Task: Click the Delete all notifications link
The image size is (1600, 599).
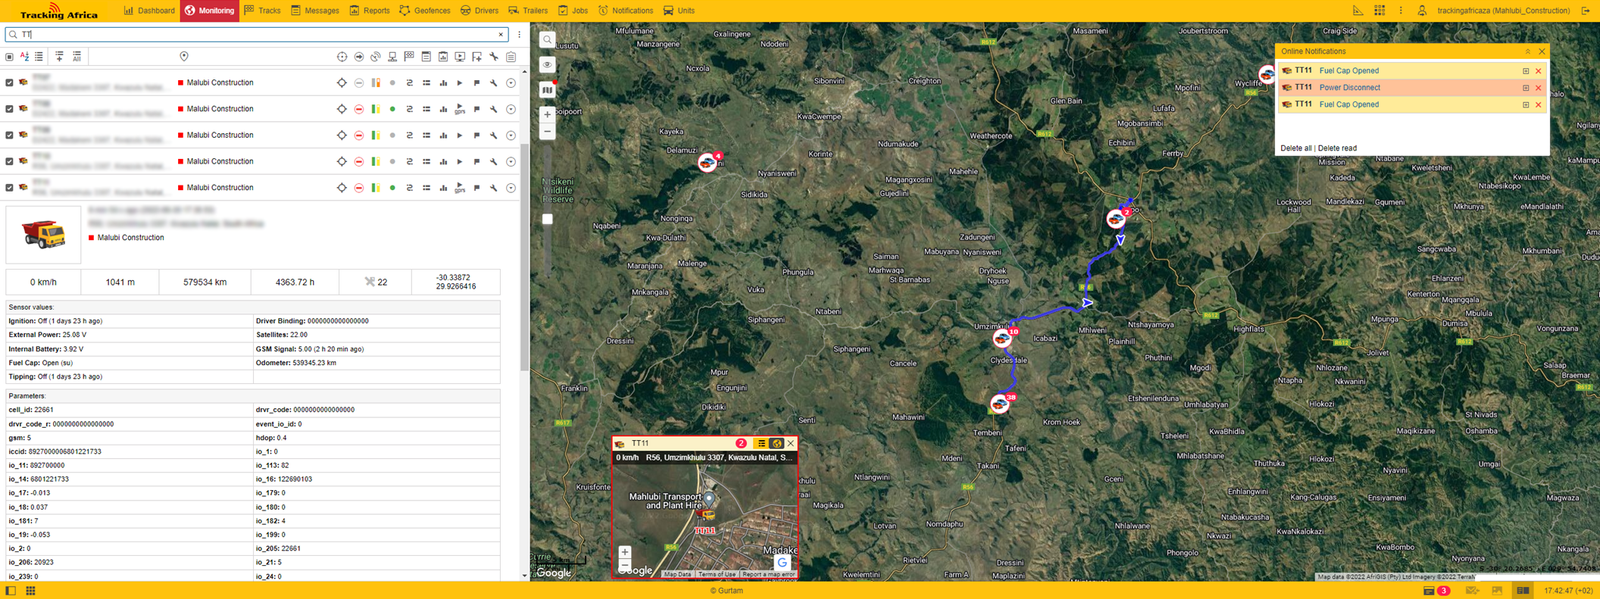Action: point(1296,148)
